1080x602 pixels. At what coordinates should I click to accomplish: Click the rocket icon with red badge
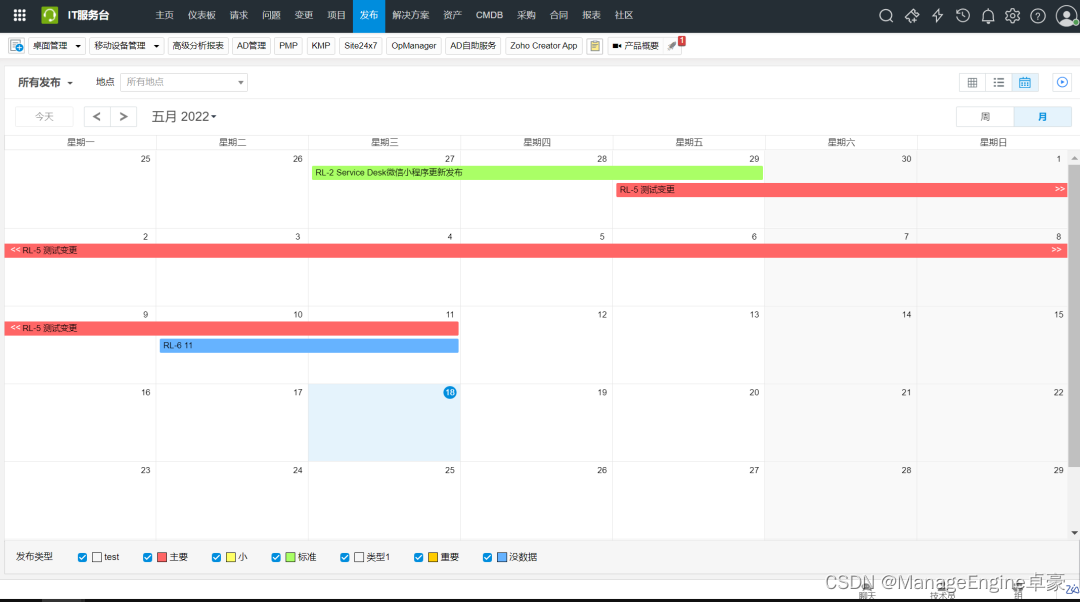pos(674,44)
